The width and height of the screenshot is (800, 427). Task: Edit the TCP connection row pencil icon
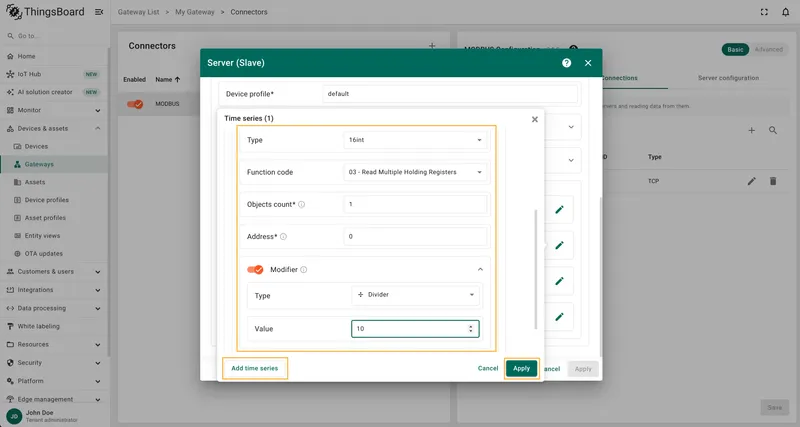pyautogui.click(x=752, y=181)
